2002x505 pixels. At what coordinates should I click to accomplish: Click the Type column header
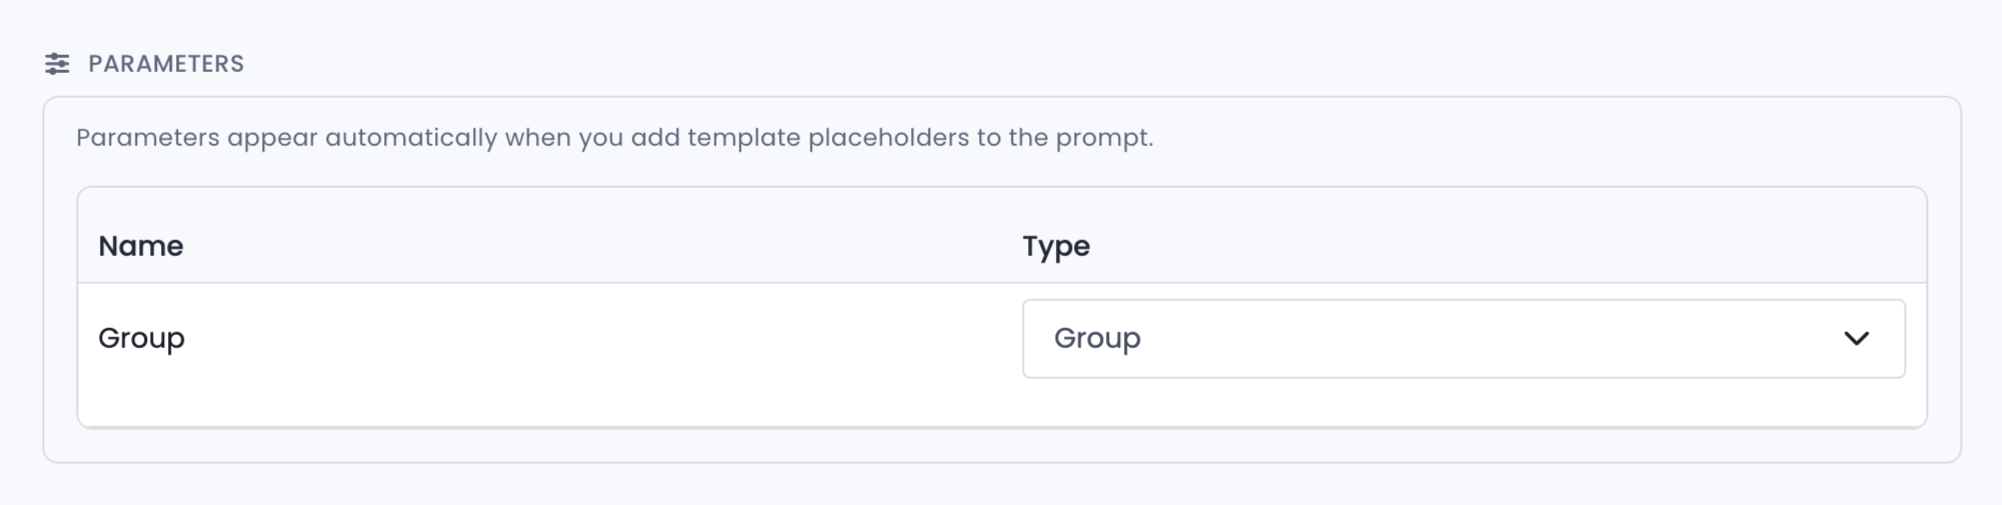coord(1056,246)
